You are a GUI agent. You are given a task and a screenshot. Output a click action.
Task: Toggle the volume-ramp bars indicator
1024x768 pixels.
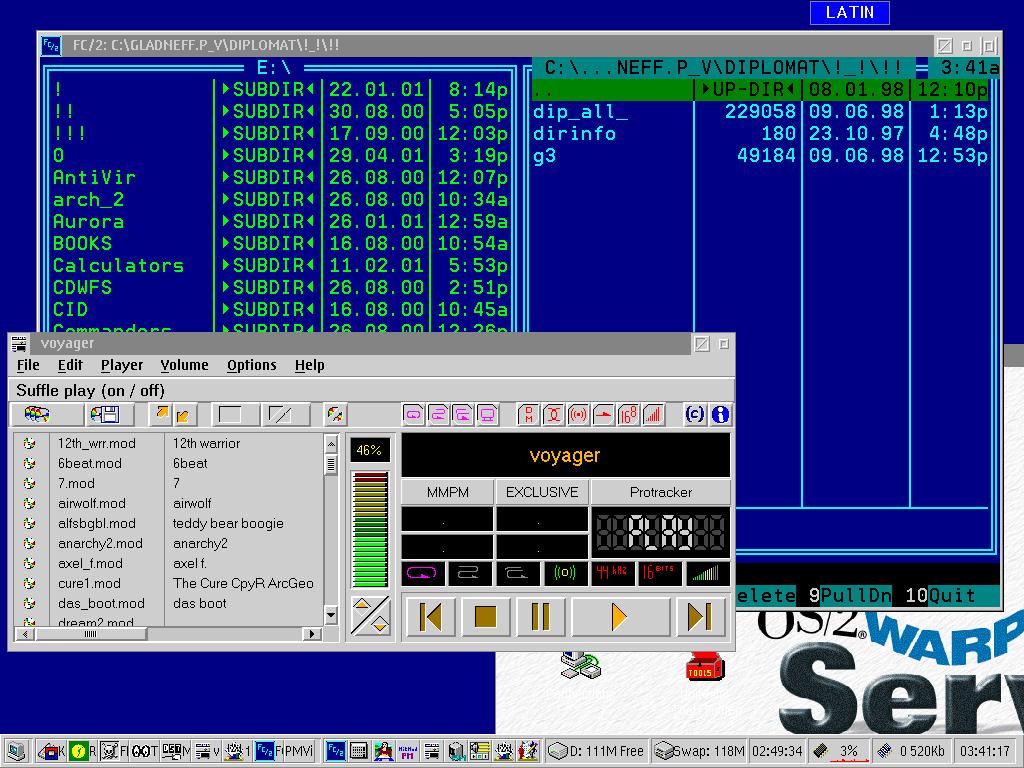pos(707,573)
